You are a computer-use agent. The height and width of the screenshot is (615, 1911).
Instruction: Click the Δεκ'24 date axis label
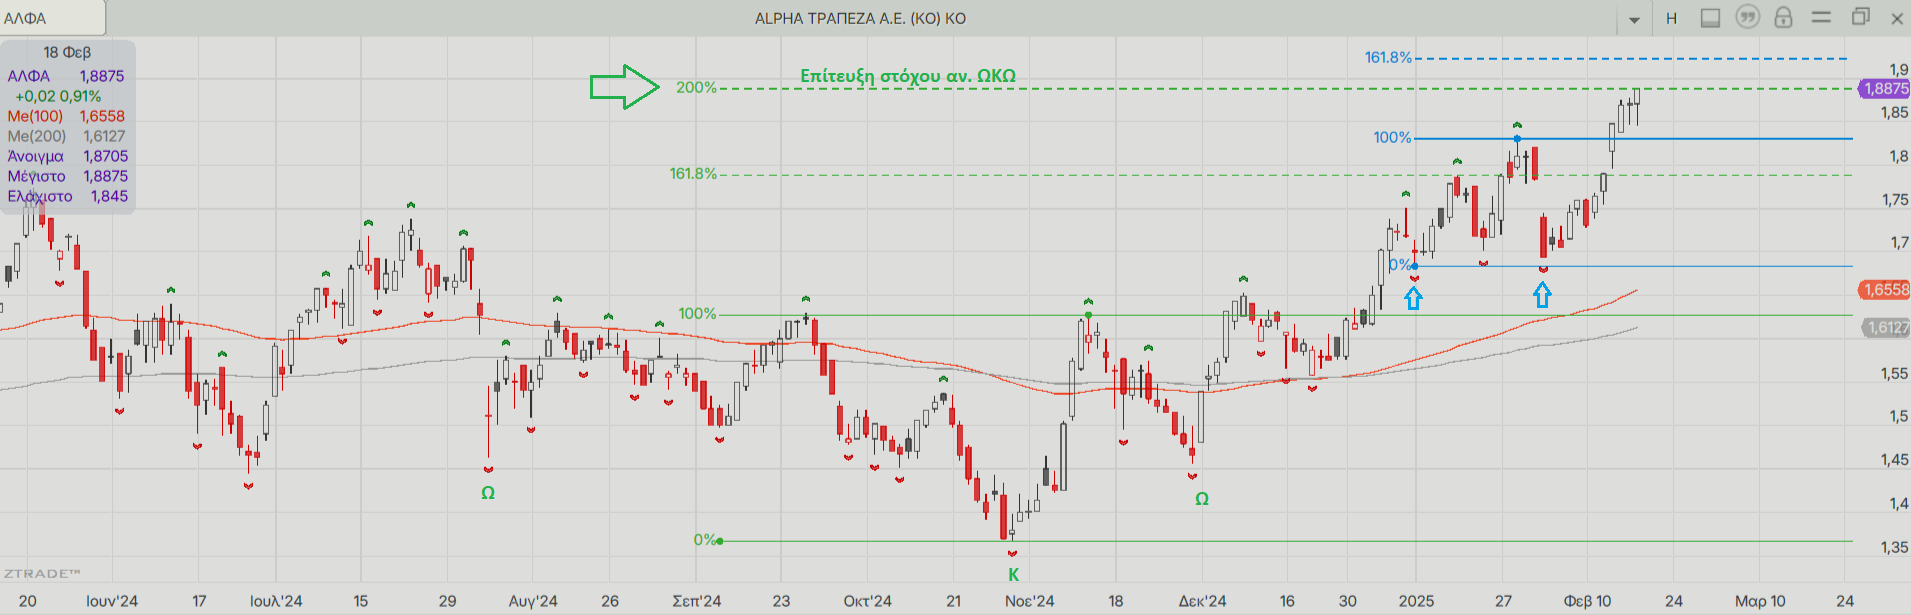tap(1202, 601)
